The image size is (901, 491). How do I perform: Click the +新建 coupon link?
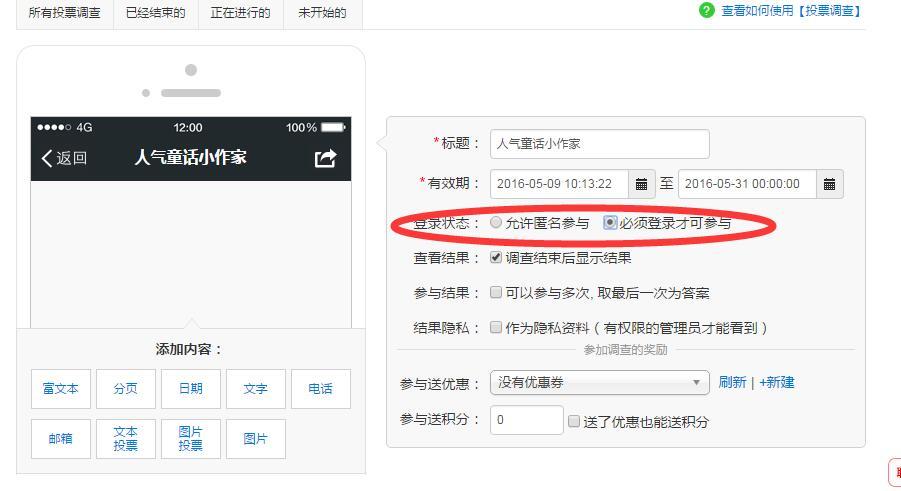777,382
